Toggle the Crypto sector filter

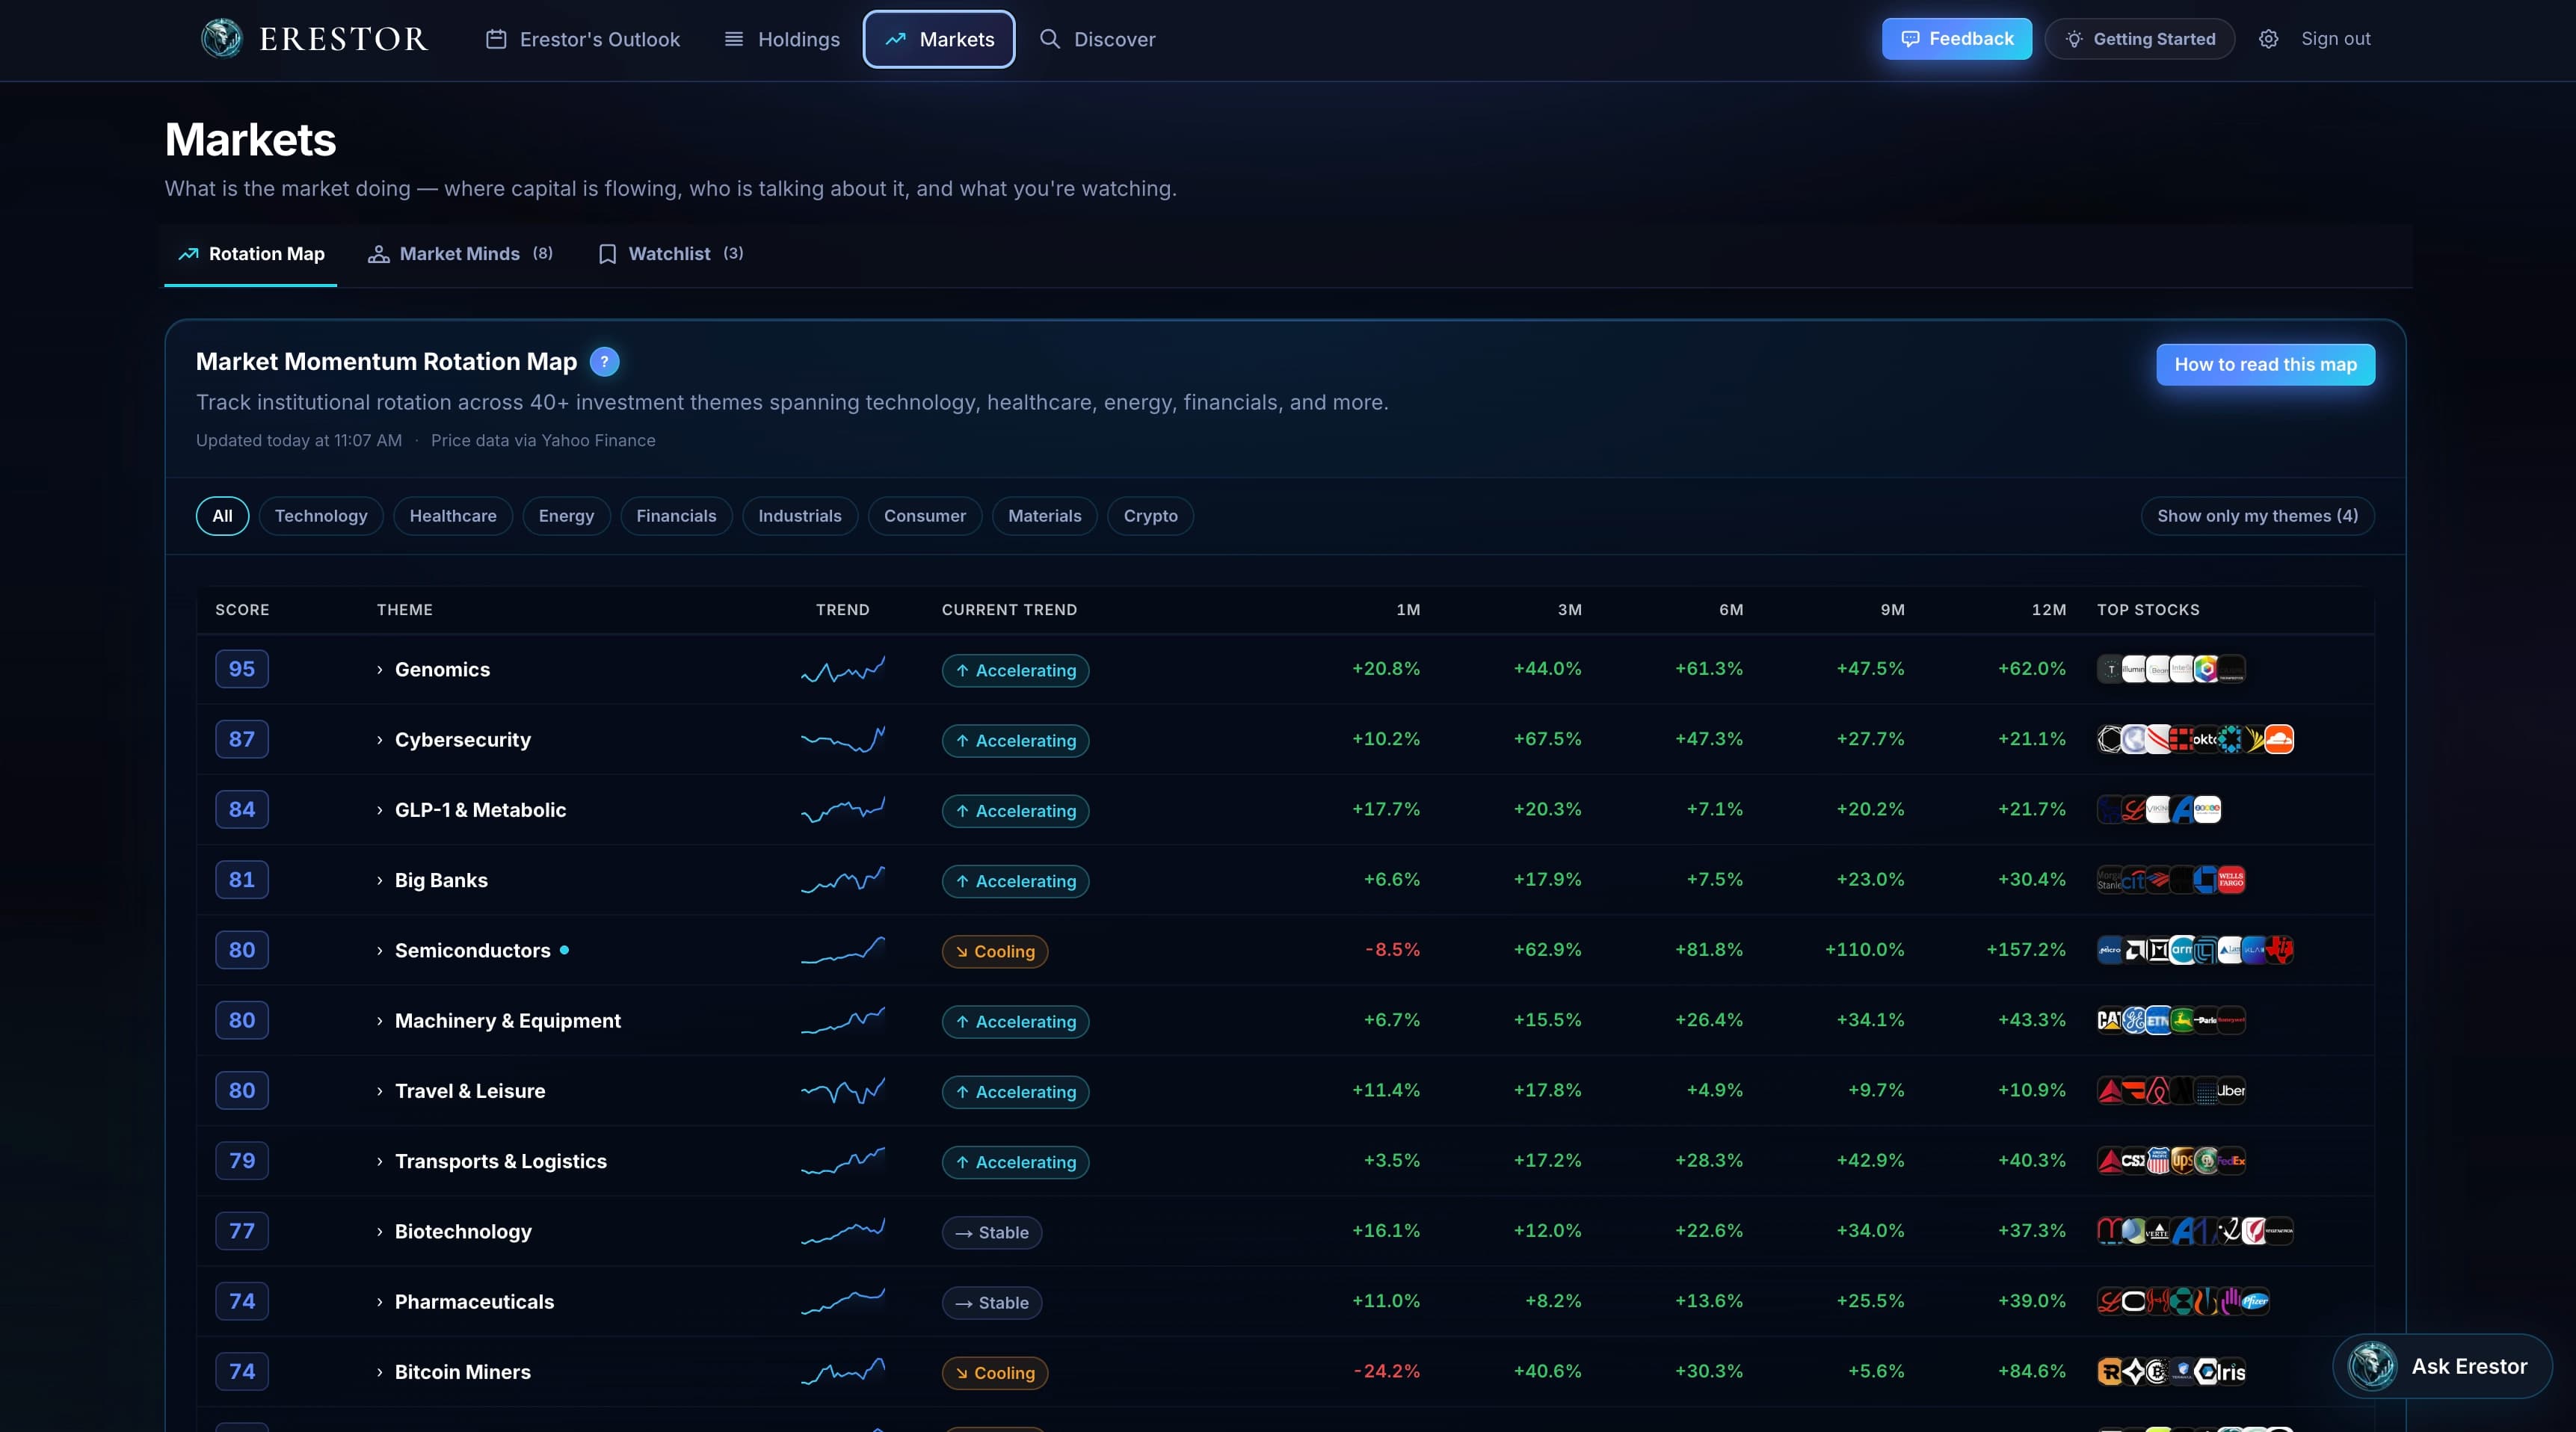[x=1151, y=516]
